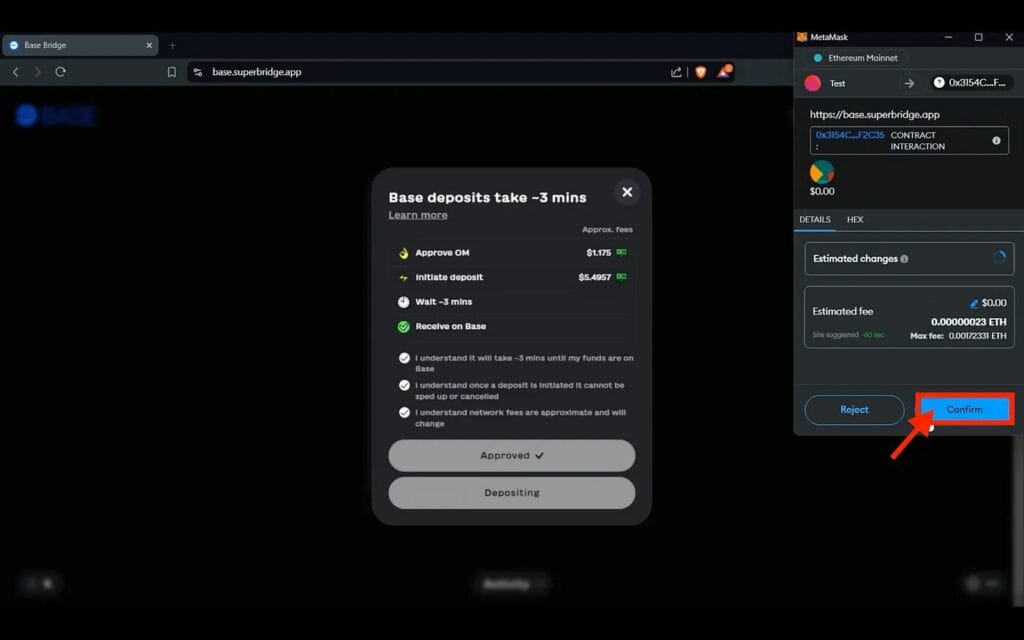The image size is (1024, 640).
Task: Toggle the 'funds take ~3 mins' checkbox
Action: [404, 358]
